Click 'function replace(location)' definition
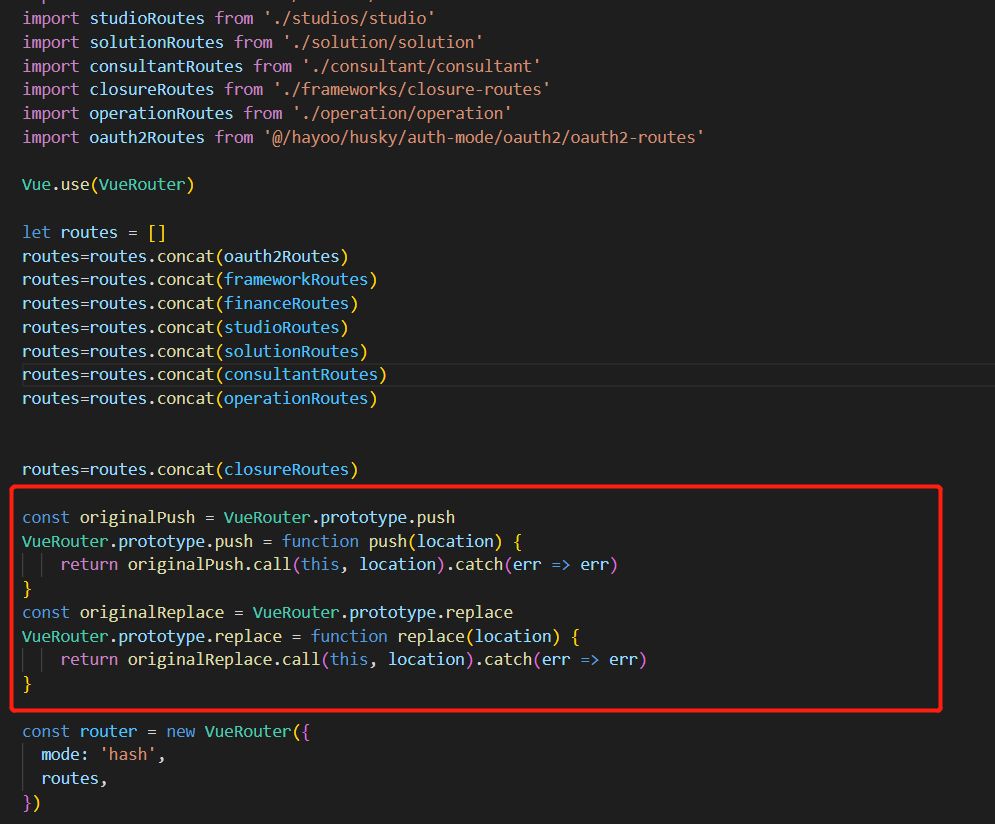Viewport: 995px width, 824px height. click(435, 637)
